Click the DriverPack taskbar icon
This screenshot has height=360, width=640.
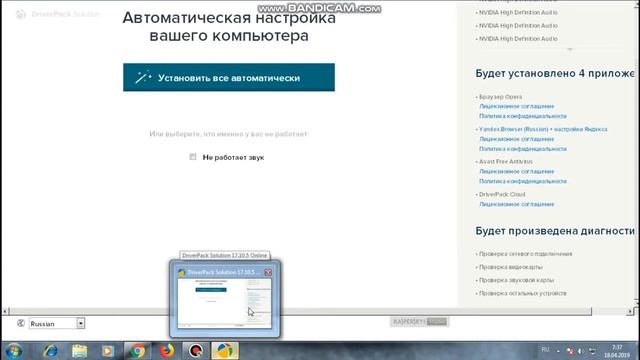(225, 351)
